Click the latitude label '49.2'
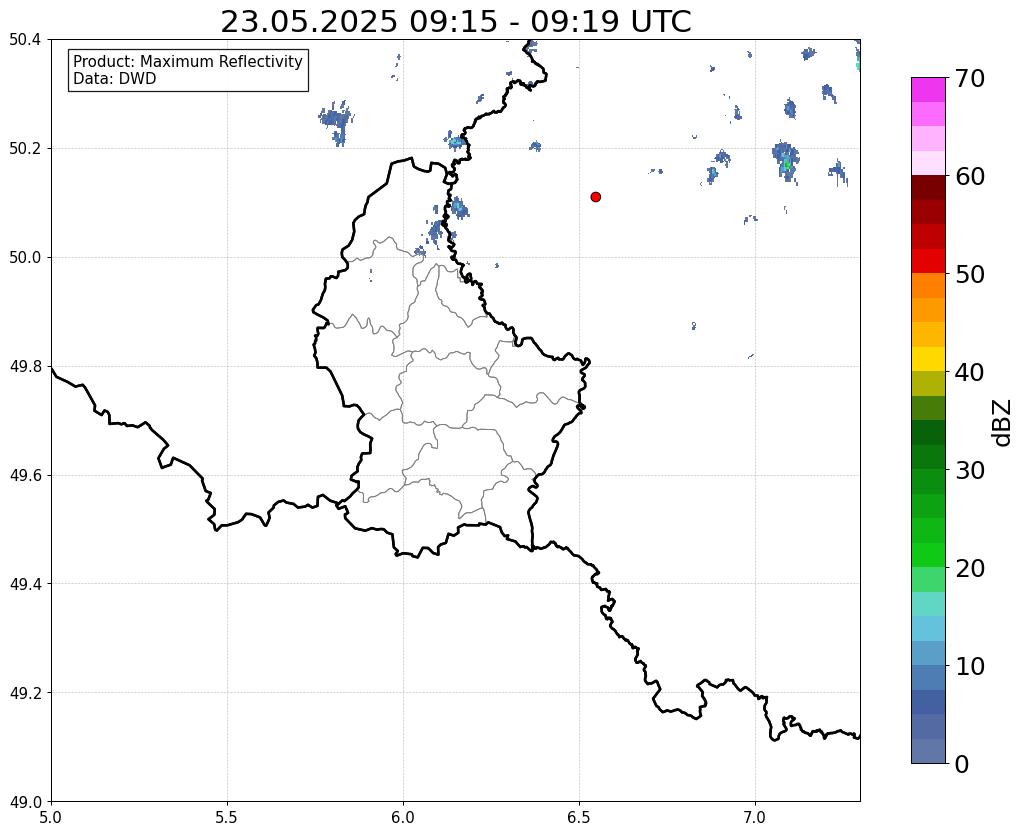Image resolution: width=1023 pixels, height=834 pixels. tap(25, 693)
